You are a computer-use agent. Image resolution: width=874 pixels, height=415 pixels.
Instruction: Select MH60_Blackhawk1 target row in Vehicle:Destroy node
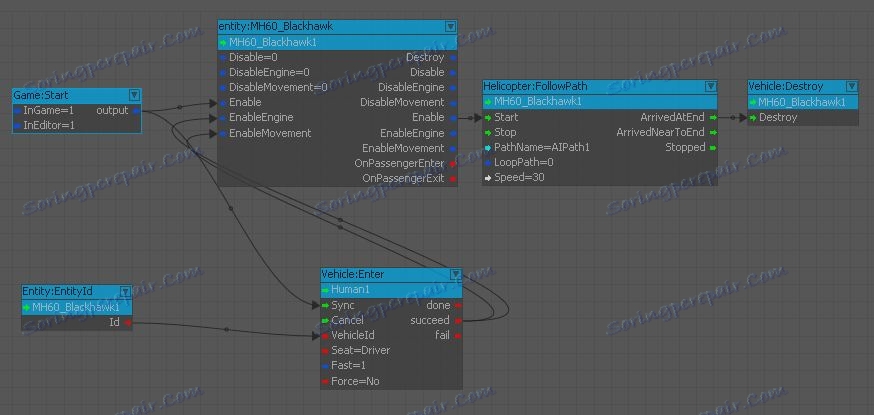click(x=803, y=102)
